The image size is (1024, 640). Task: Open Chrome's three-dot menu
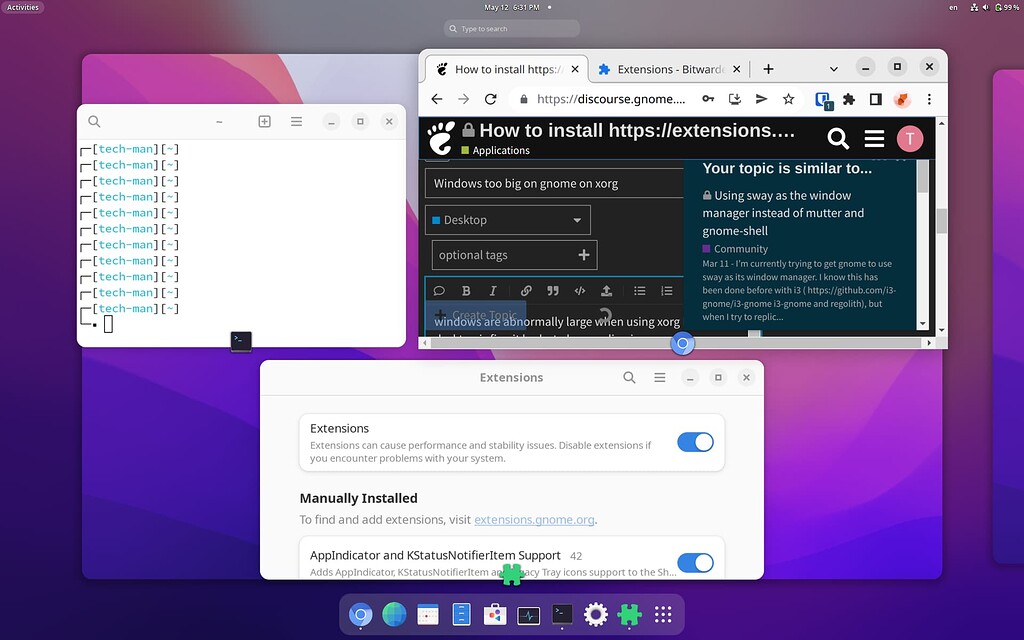coord(929,99)
